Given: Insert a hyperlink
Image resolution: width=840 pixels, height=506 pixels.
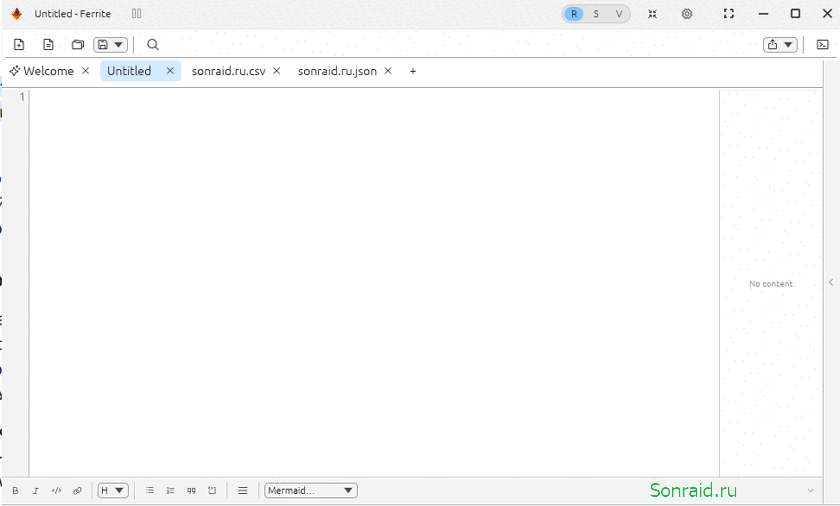Looking at the screenshot, I should coord(77,490).
